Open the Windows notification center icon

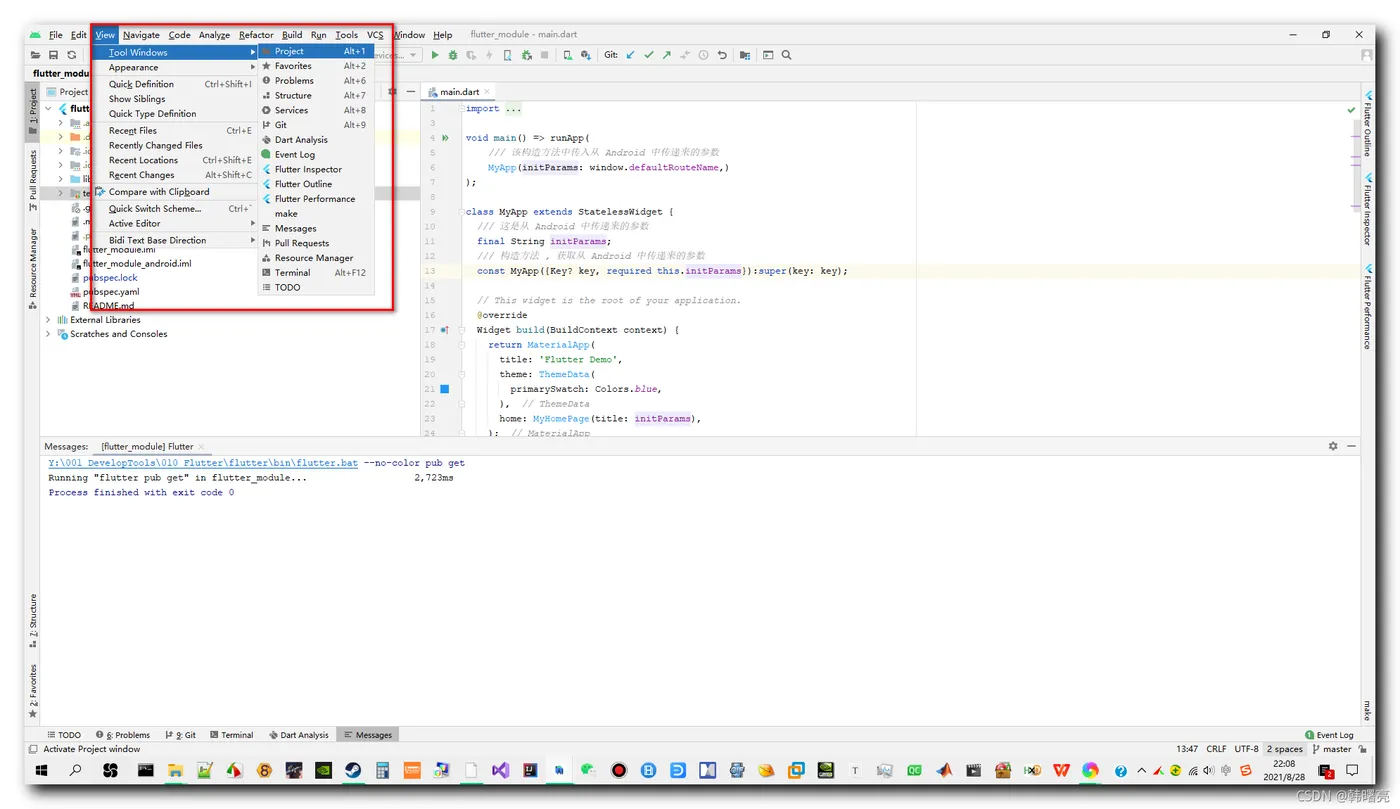1352,770
